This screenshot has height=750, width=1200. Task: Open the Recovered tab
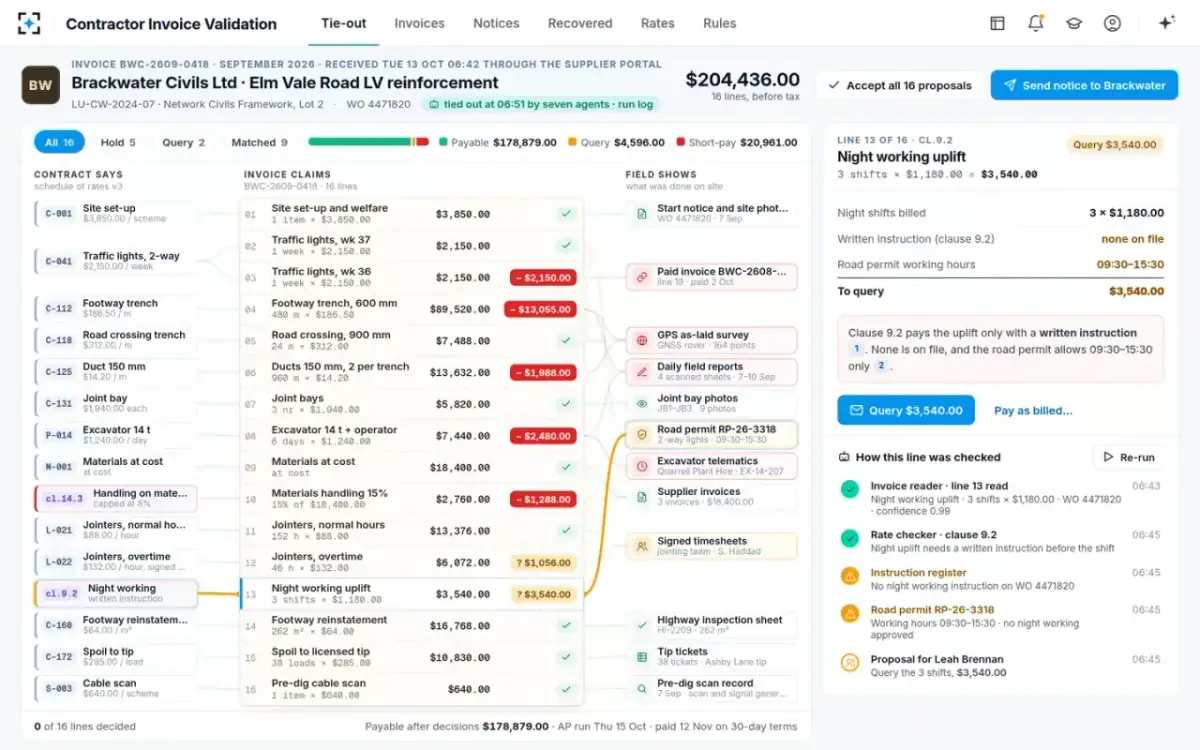[580, 23]
